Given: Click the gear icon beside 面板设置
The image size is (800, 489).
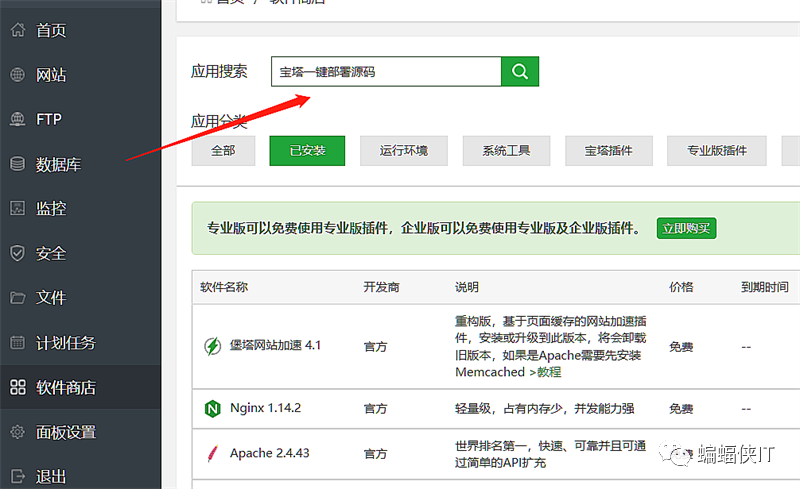Looking at the screenshot, I should coord(17,432).
